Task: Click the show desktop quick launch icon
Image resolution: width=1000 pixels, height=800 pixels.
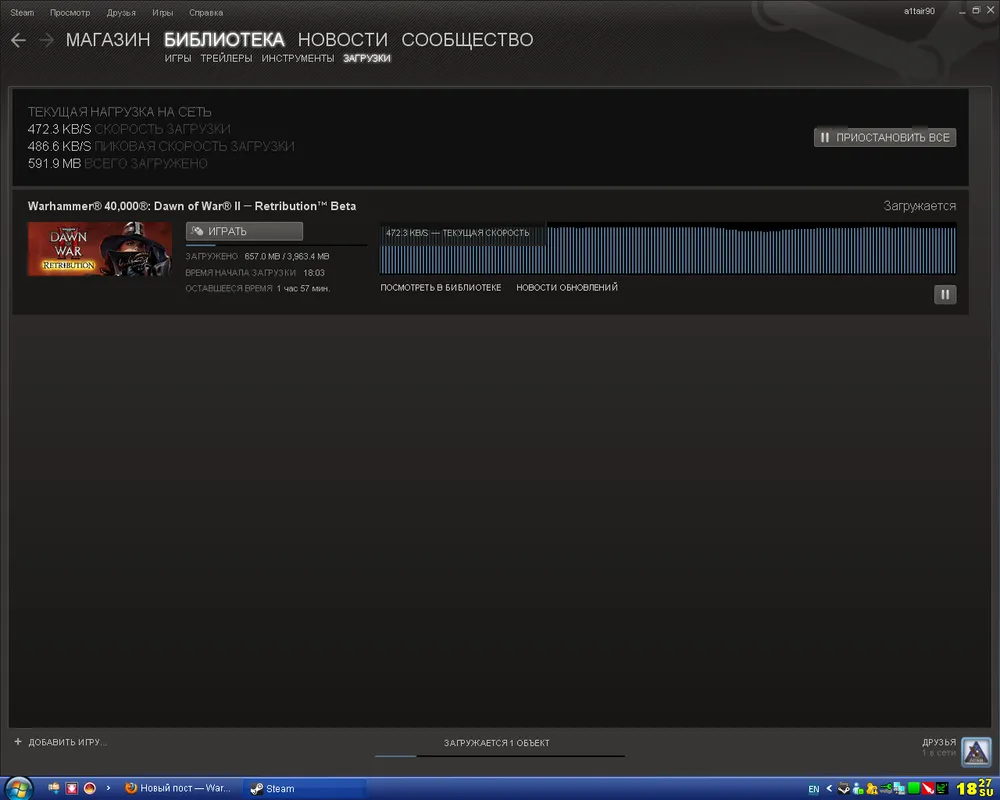Action: click(x=54, y=788)
